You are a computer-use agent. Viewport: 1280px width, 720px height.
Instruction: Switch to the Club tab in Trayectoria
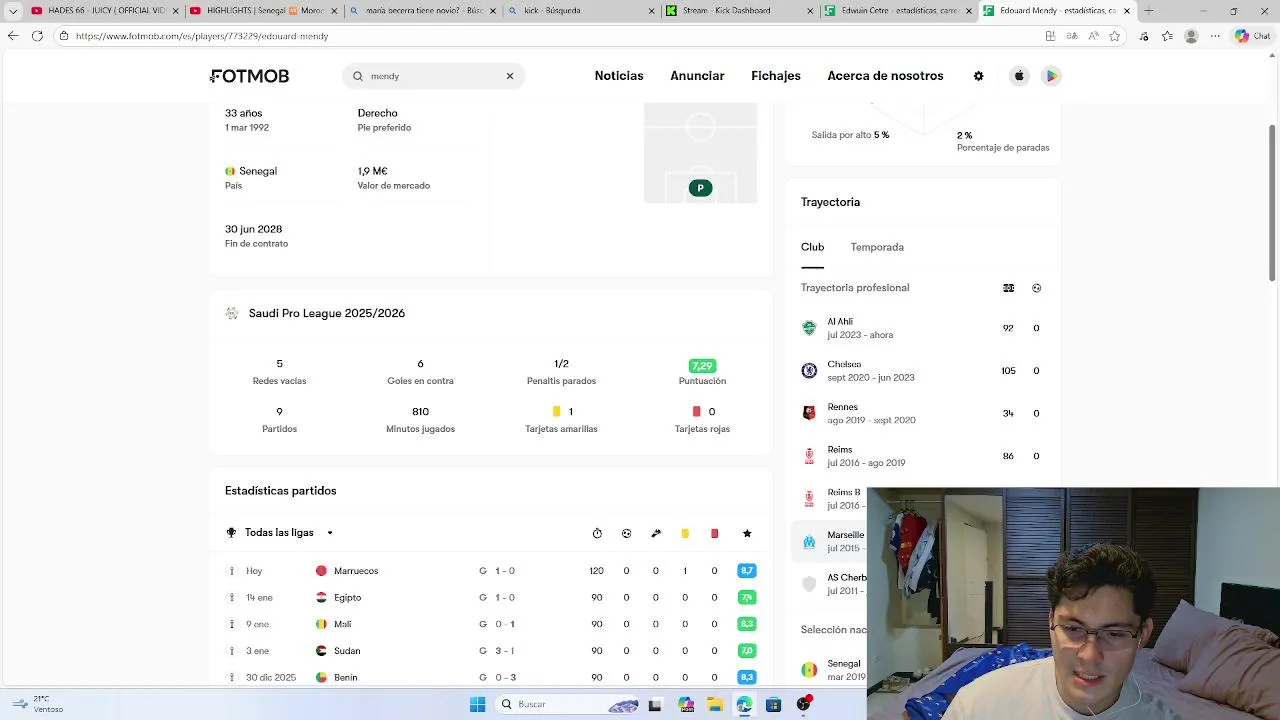pyautogui.click(x=812, y=247)
